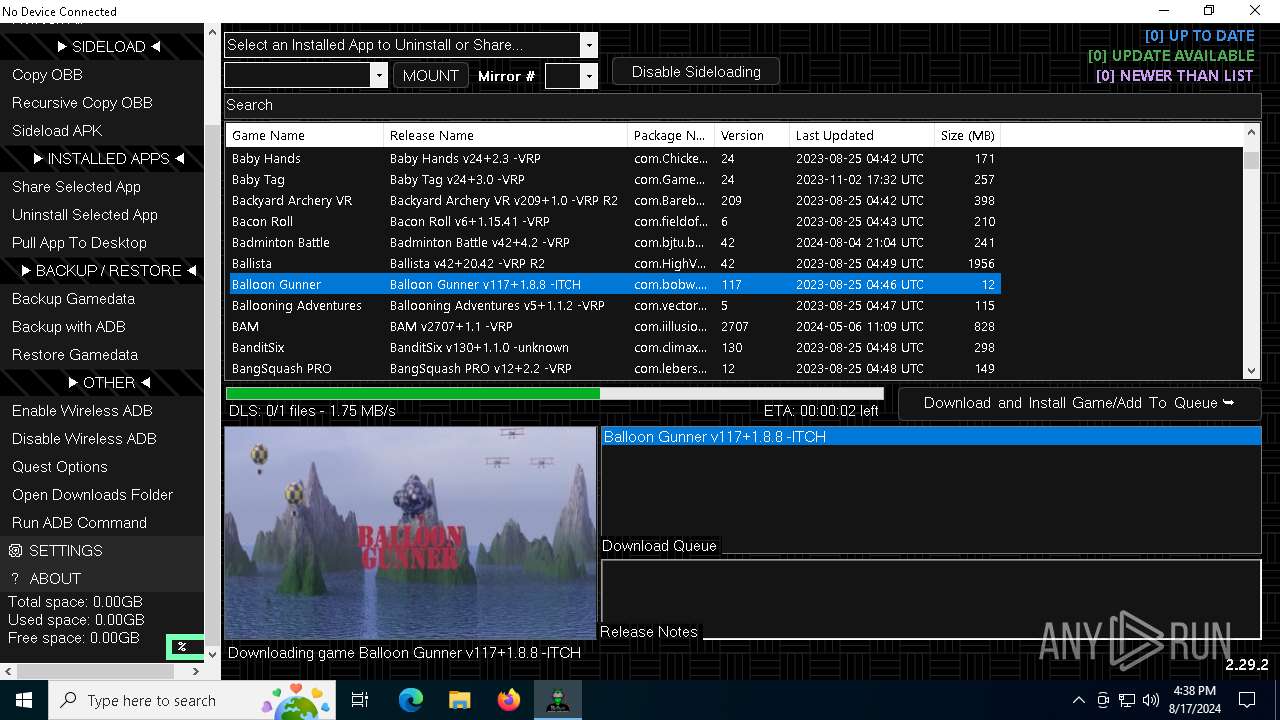
Task: Open the Mirror # dropdown
Action: [x=589, y=75]
